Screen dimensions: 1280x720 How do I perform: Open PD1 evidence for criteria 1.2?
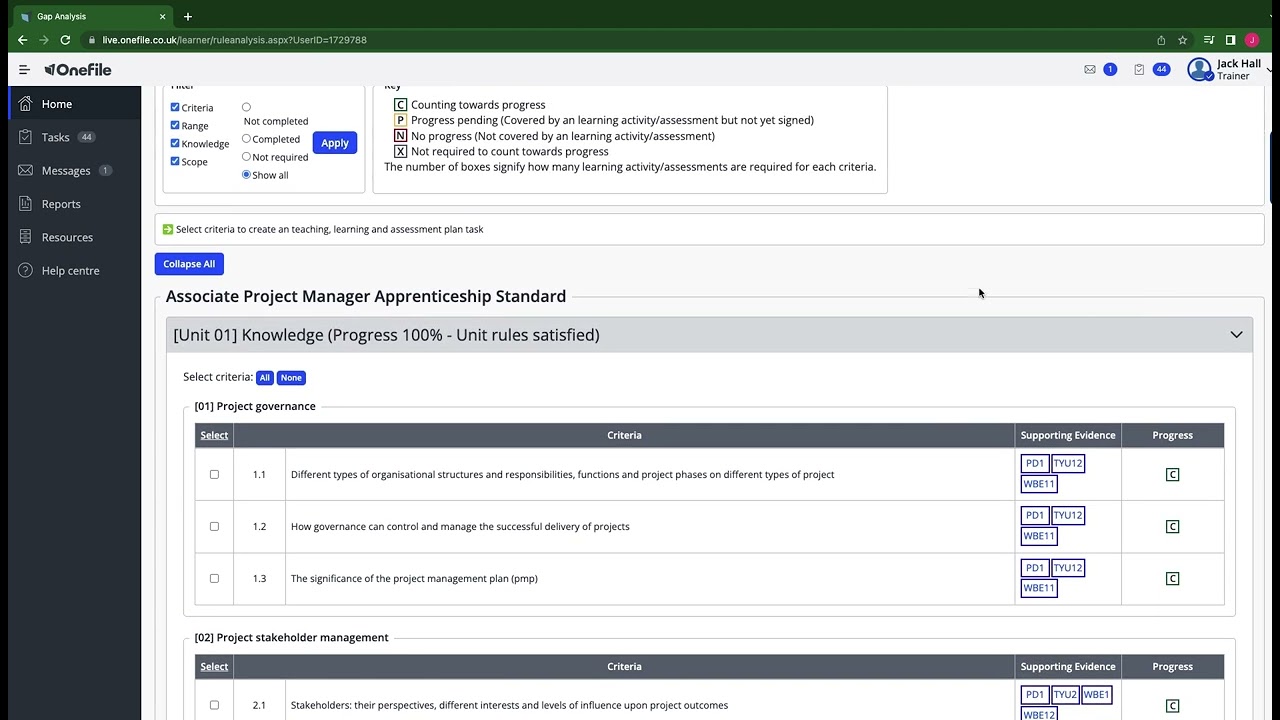1035,515
